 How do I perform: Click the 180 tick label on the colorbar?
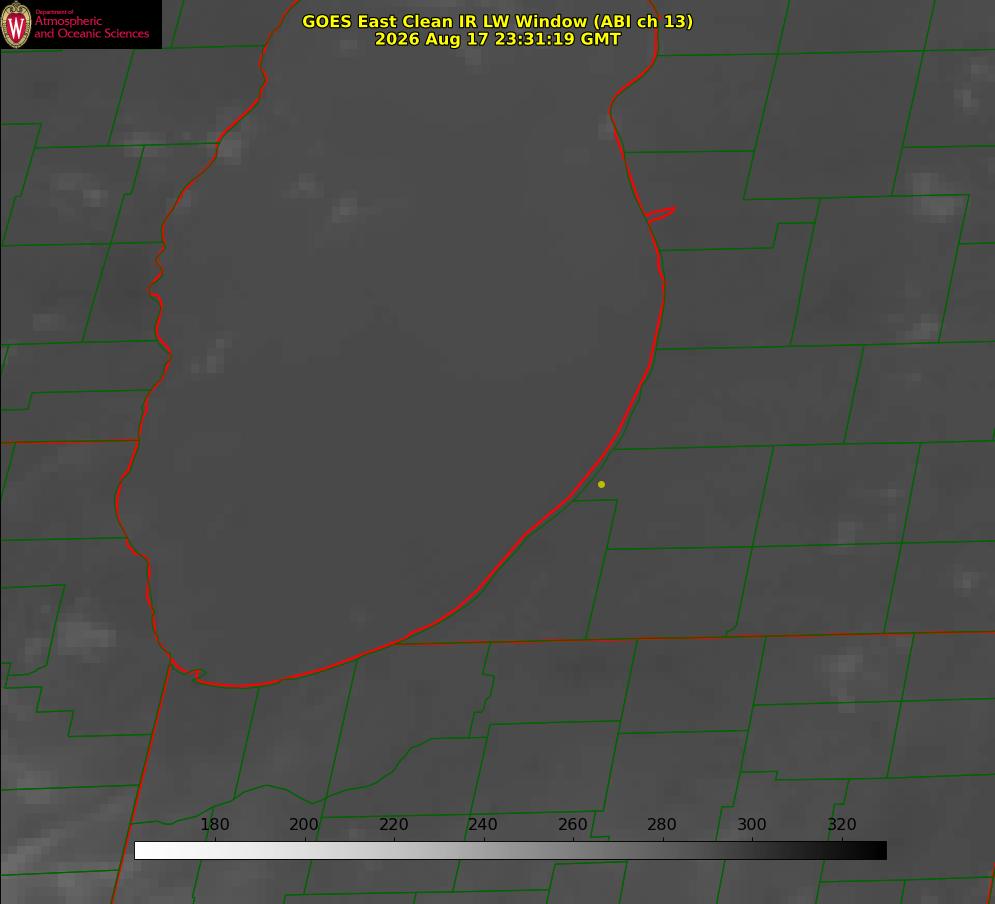coord(214,824)
